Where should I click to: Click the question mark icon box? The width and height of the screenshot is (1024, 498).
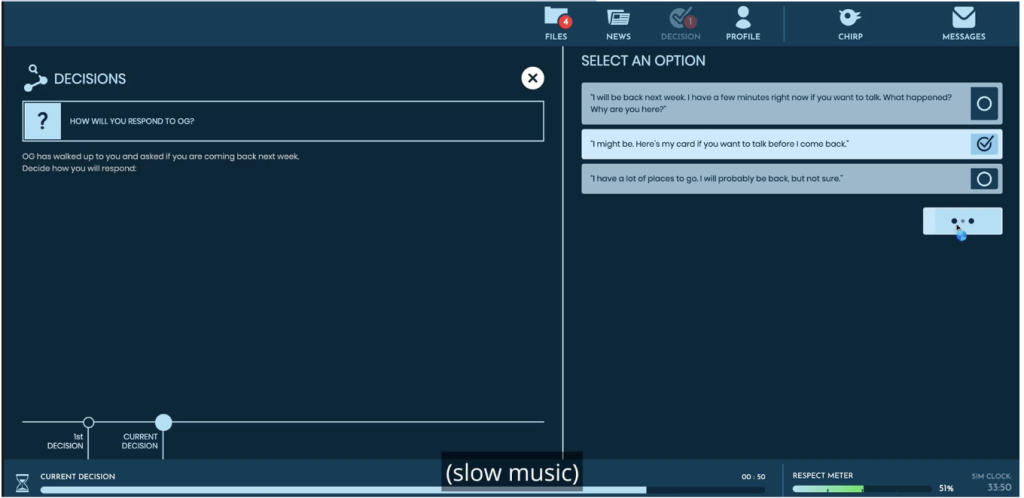[42, 121]
